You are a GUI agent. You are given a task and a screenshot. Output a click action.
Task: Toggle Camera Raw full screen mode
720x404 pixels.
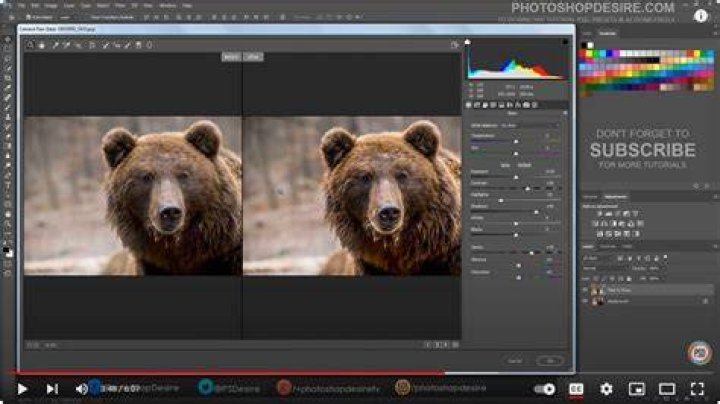click(455, 45)
